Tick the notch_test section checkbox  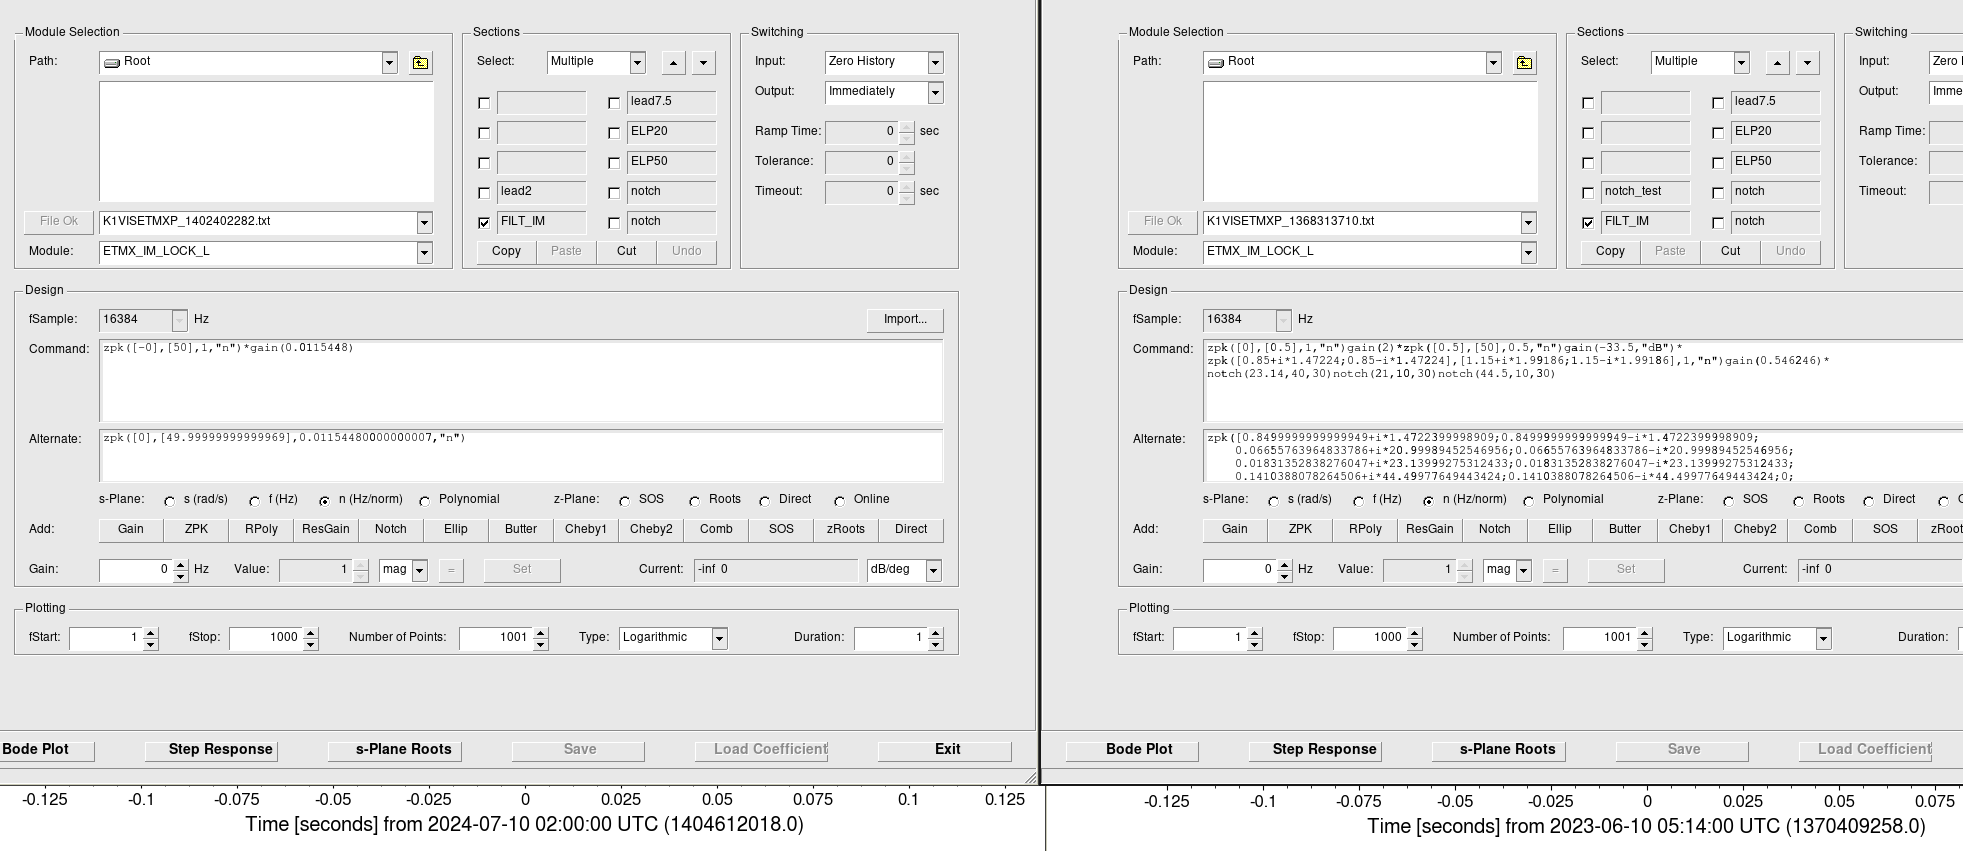[1589, 193]
